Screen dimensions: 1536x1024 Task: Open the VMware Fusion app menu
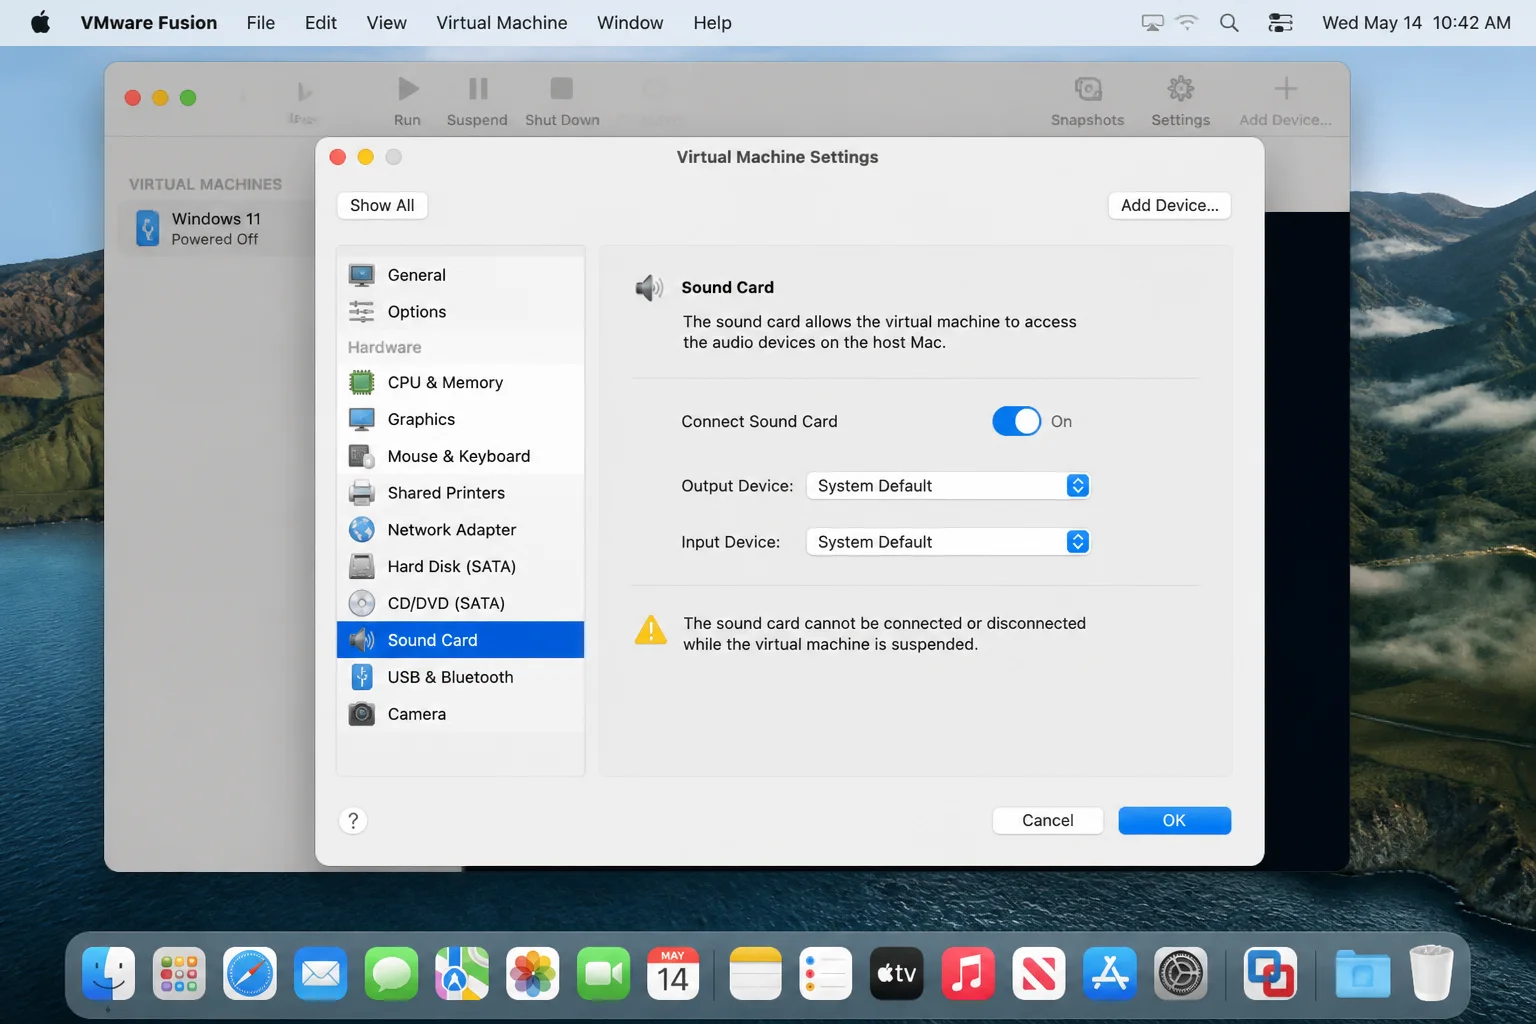149,23
